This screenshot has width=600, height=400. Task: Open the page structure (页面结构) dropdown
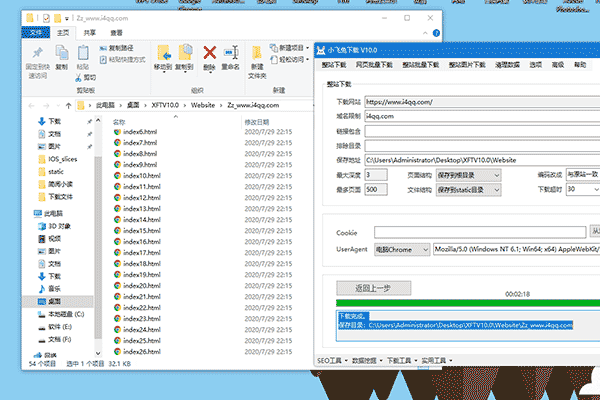[x=468, y=175]
